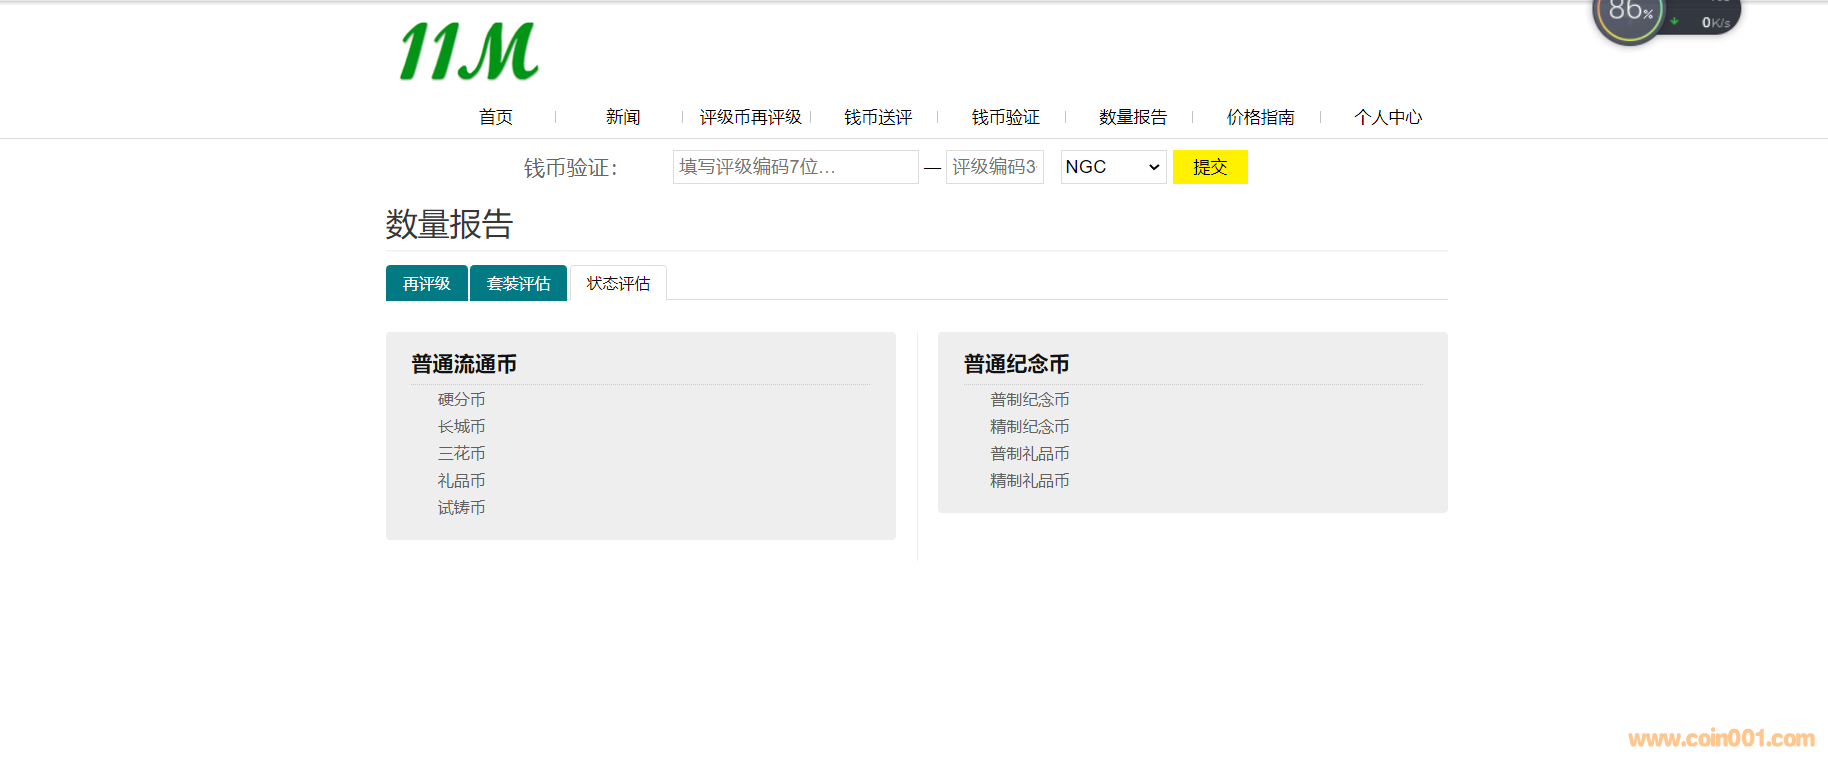This screenshot has height=766, width=1828.
Task: Open 评级币再评级 in the navigation bar
Action: 750,117
